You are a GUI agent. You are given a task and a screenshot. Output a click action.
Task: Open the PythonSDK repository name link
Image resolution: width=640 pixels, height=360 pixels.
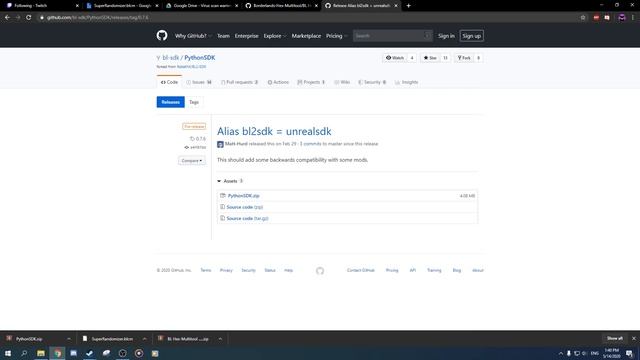(x=200, y=58)
